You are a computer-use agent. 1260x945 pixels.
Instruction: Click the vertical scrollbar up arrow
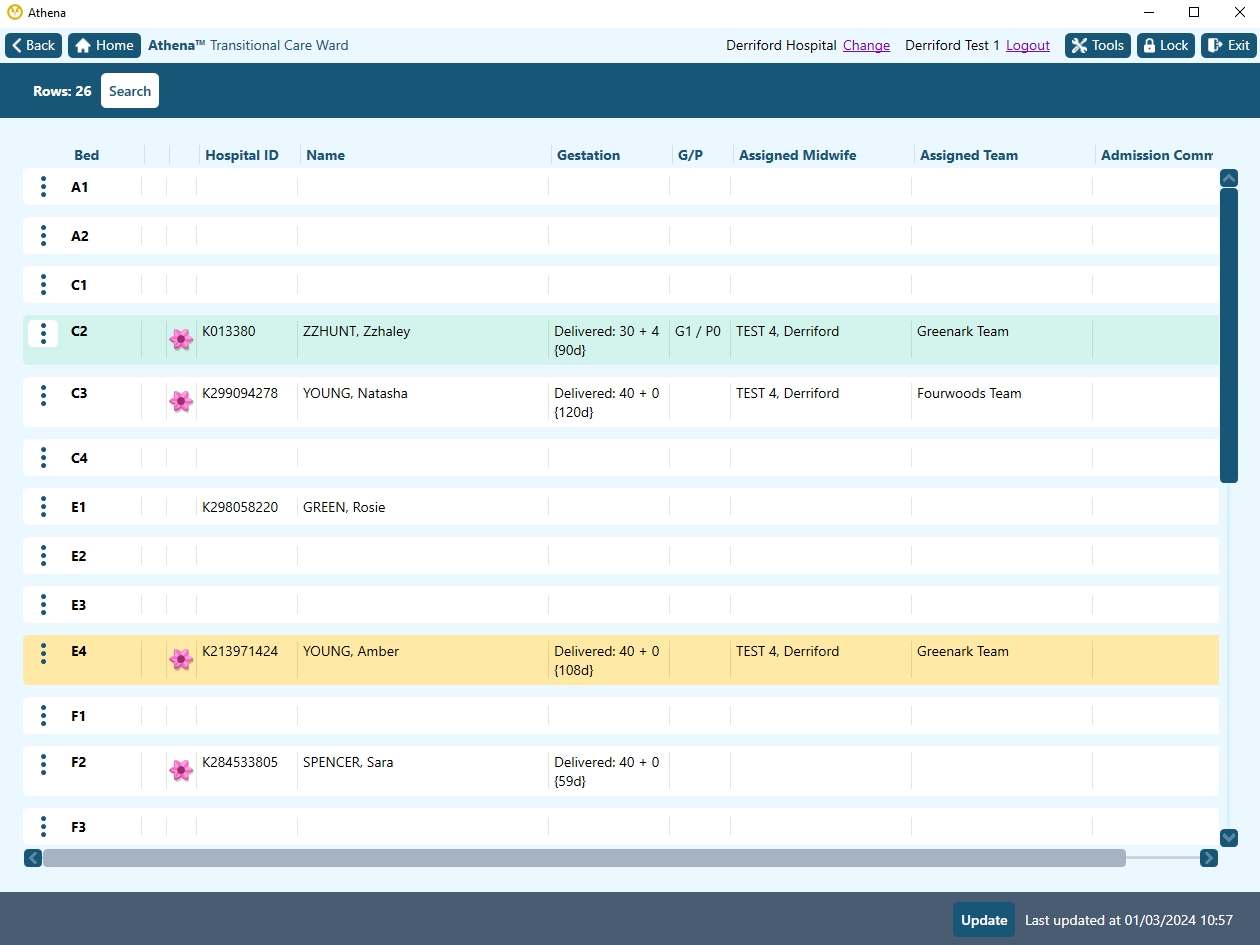(x=1230, y=178)
